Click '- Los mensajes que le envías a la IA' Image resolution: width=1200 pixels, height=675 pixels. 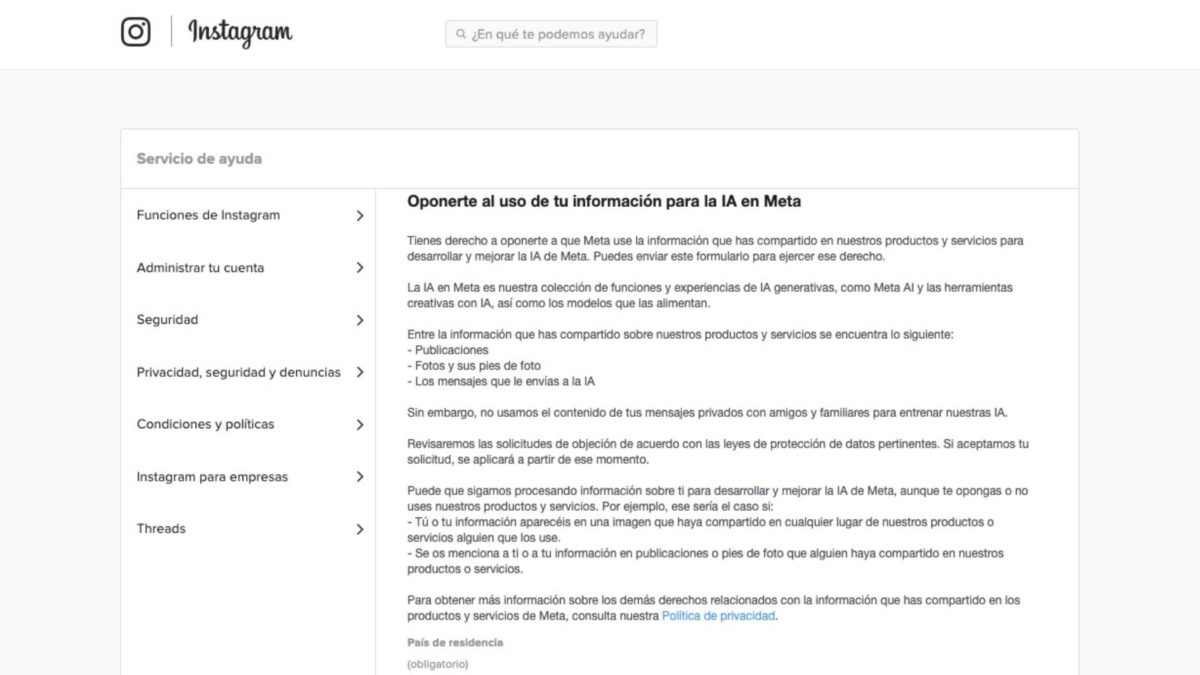501,381
